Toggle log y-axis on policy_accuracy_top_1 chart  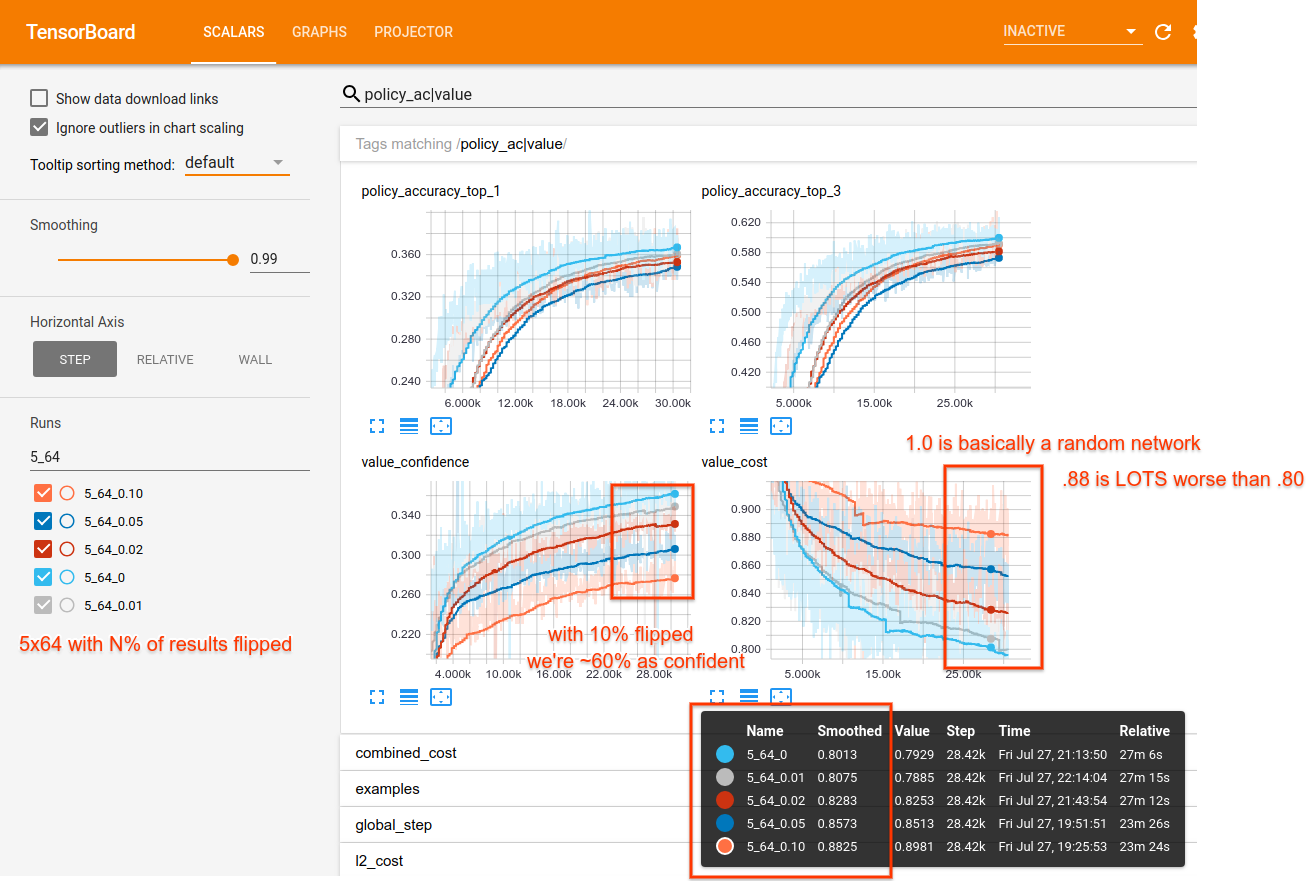[x=408, y=425]
